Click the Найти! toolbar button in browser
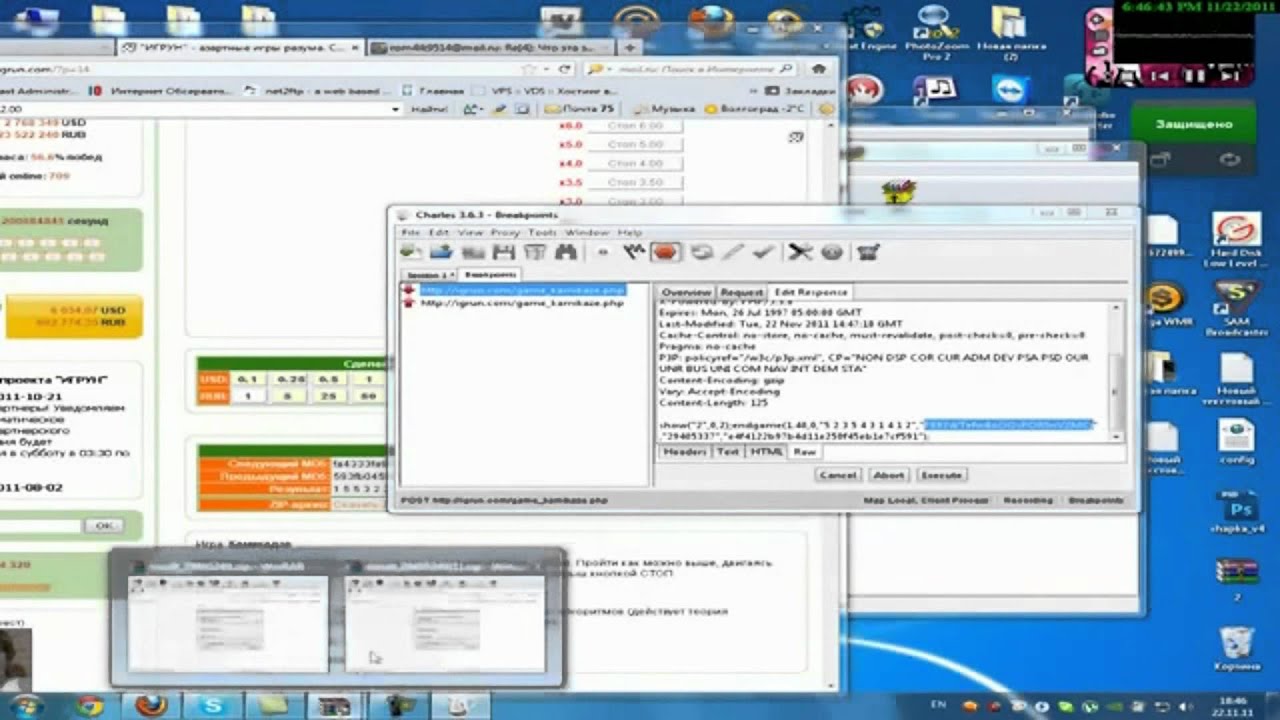The image size is (1280, 720). point(429,109)
